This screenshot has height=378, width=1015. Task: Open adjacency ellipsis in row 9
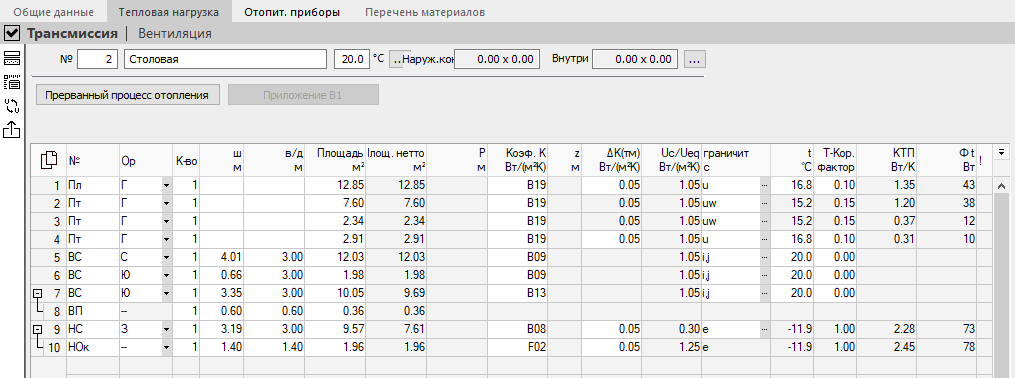pyautogui.click(x=764, y=329)
